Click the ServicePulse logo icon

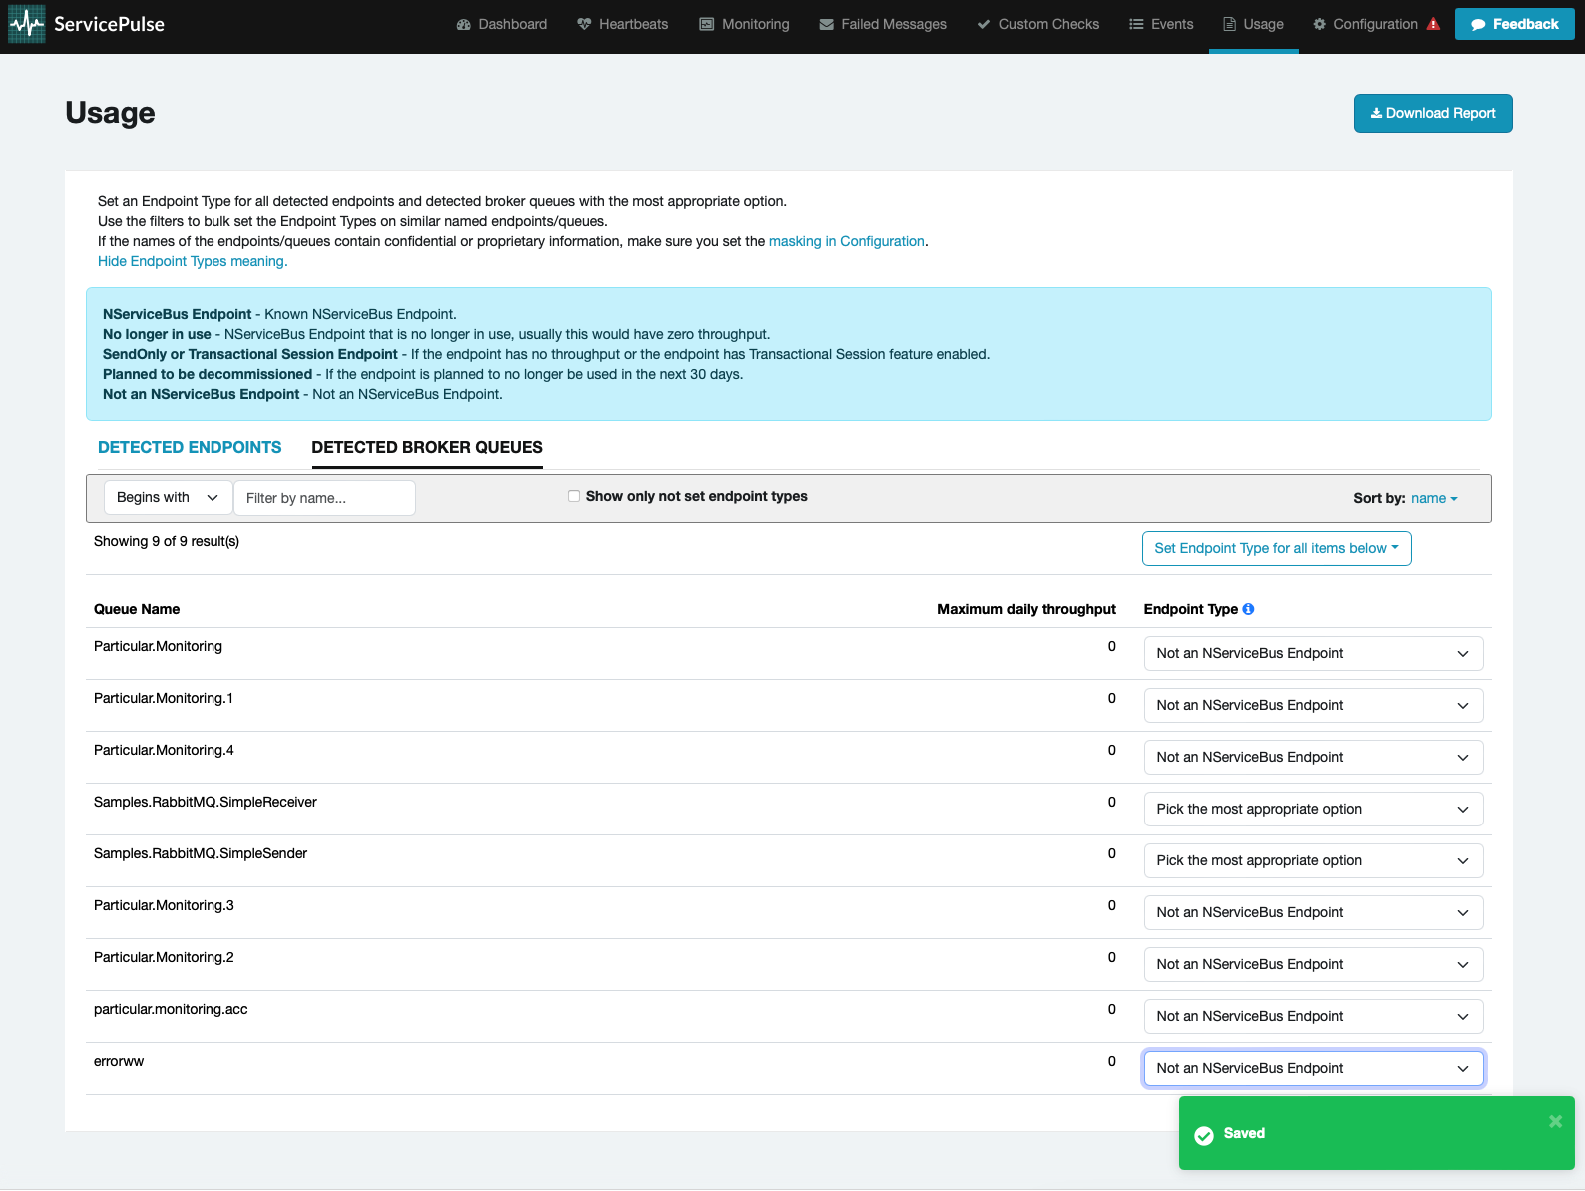(27, 24)
